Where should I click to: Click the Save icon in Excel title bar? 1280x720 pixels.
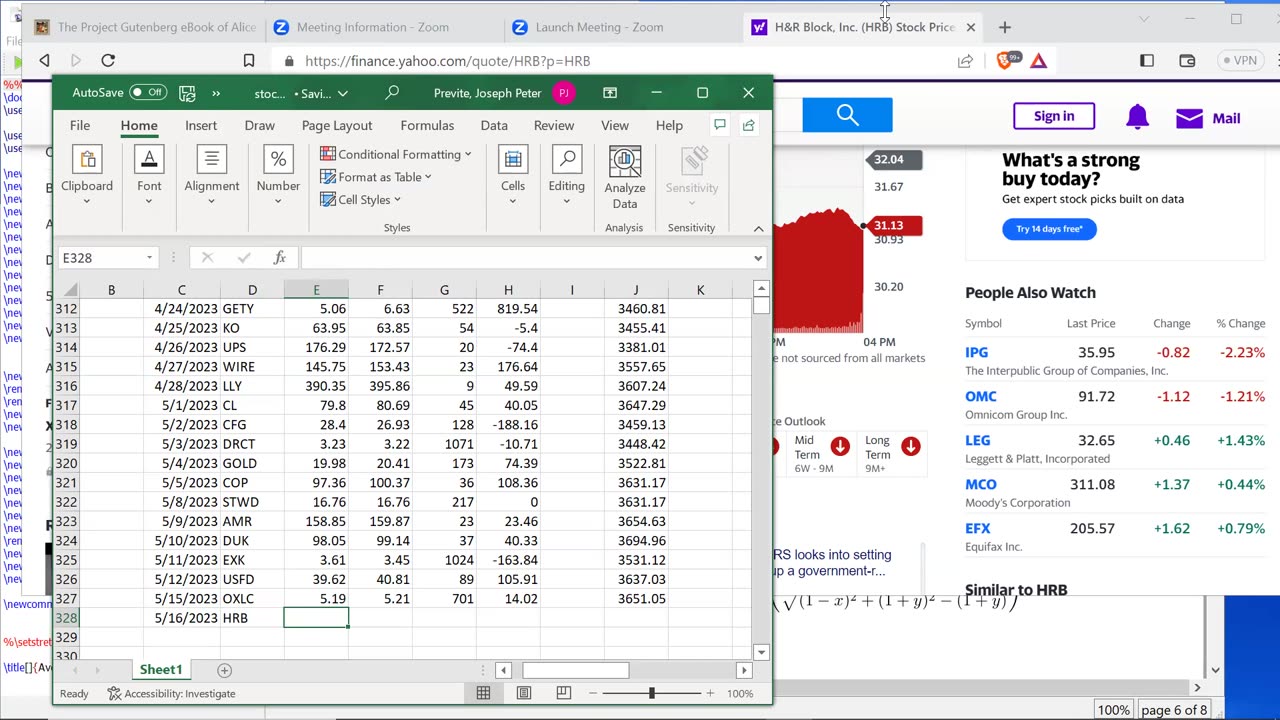click(187, 93)
